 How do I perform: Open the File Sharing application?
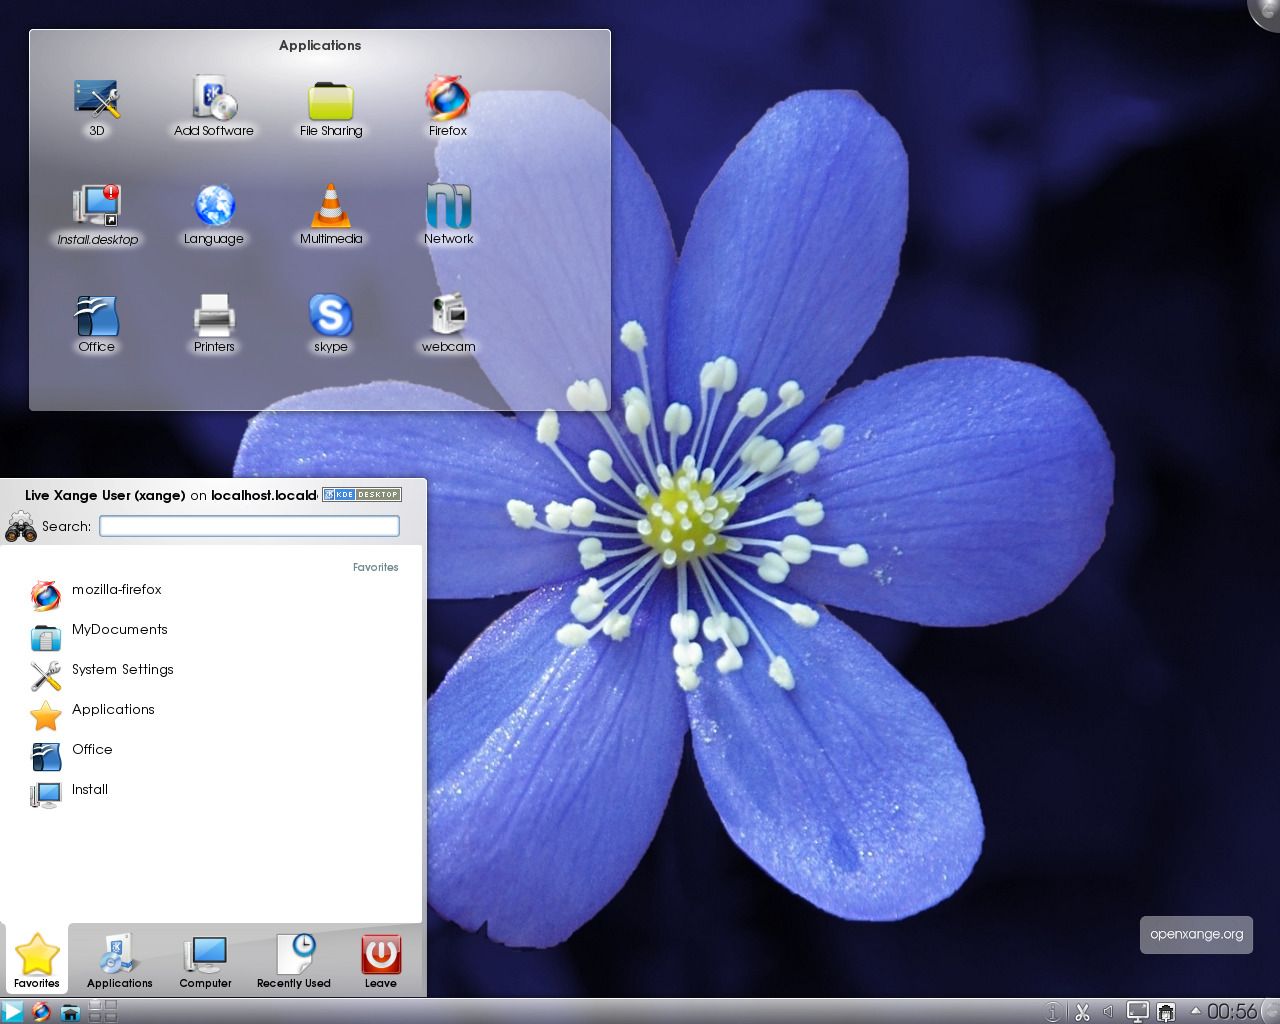coord(331,100)
